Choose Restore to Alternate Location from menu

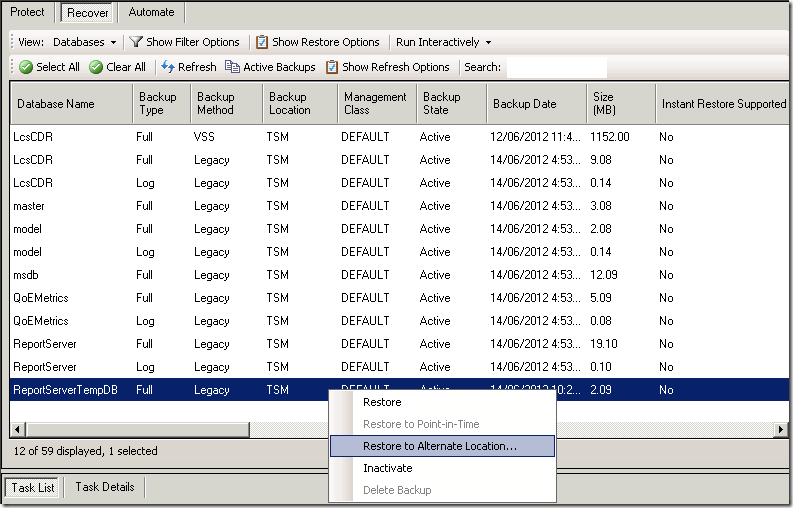(440, 446)
